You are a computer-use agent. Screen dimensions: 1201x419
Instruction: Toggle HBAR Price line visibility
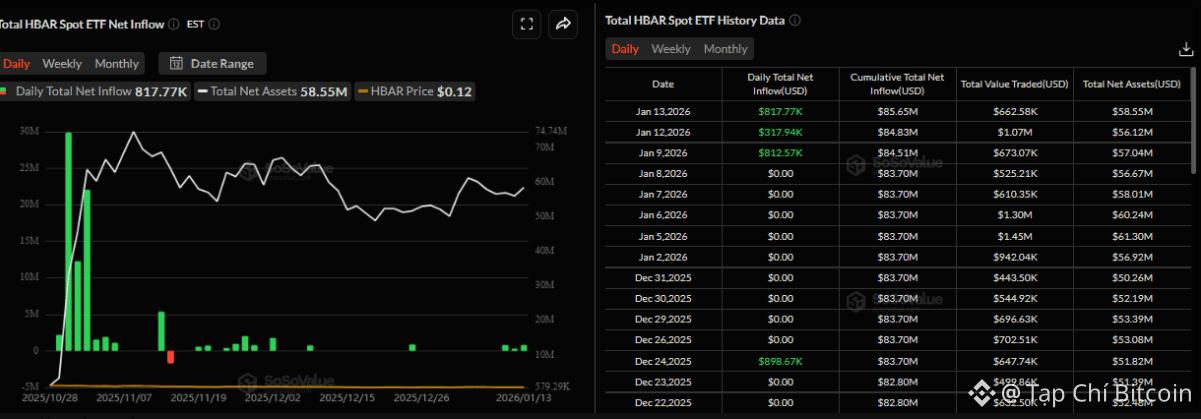point(415,92)
